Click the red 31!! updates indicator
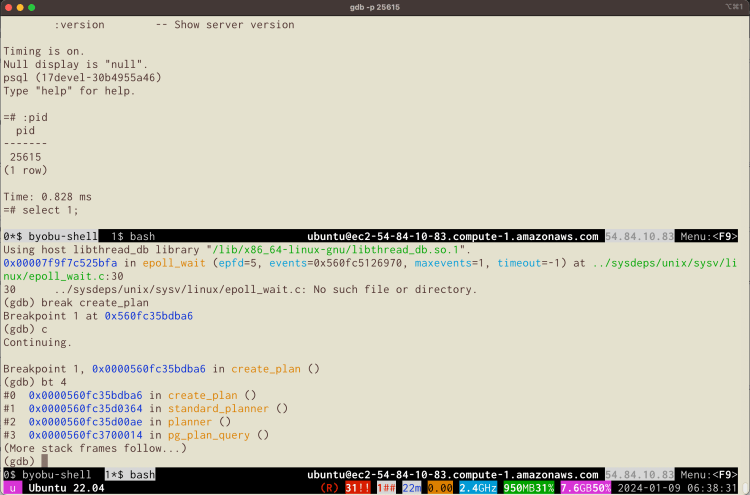This screenshot has height=495, width=750. [x=356, y=488]
